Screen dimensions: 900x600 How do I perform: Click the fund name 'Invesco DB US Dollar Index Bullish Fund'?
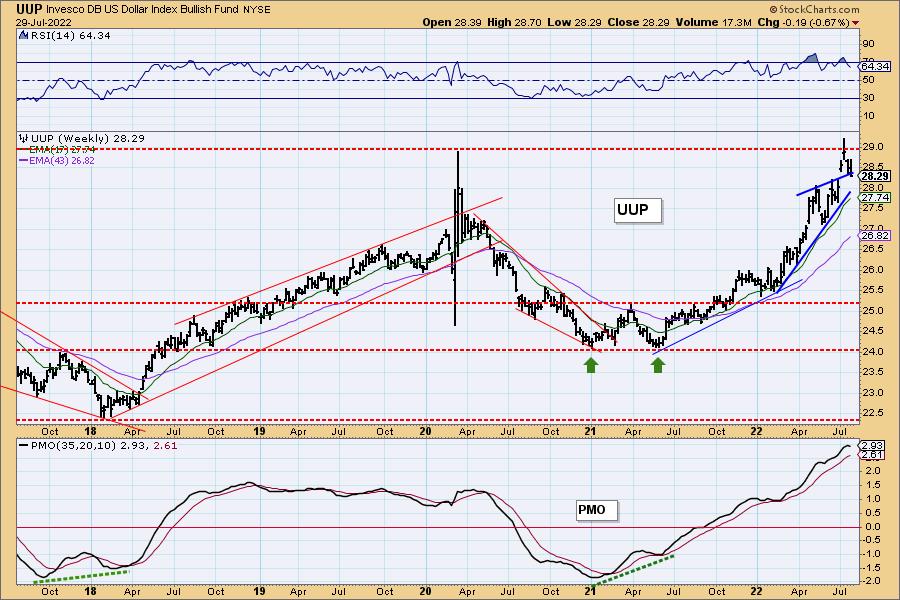(143, 10)
